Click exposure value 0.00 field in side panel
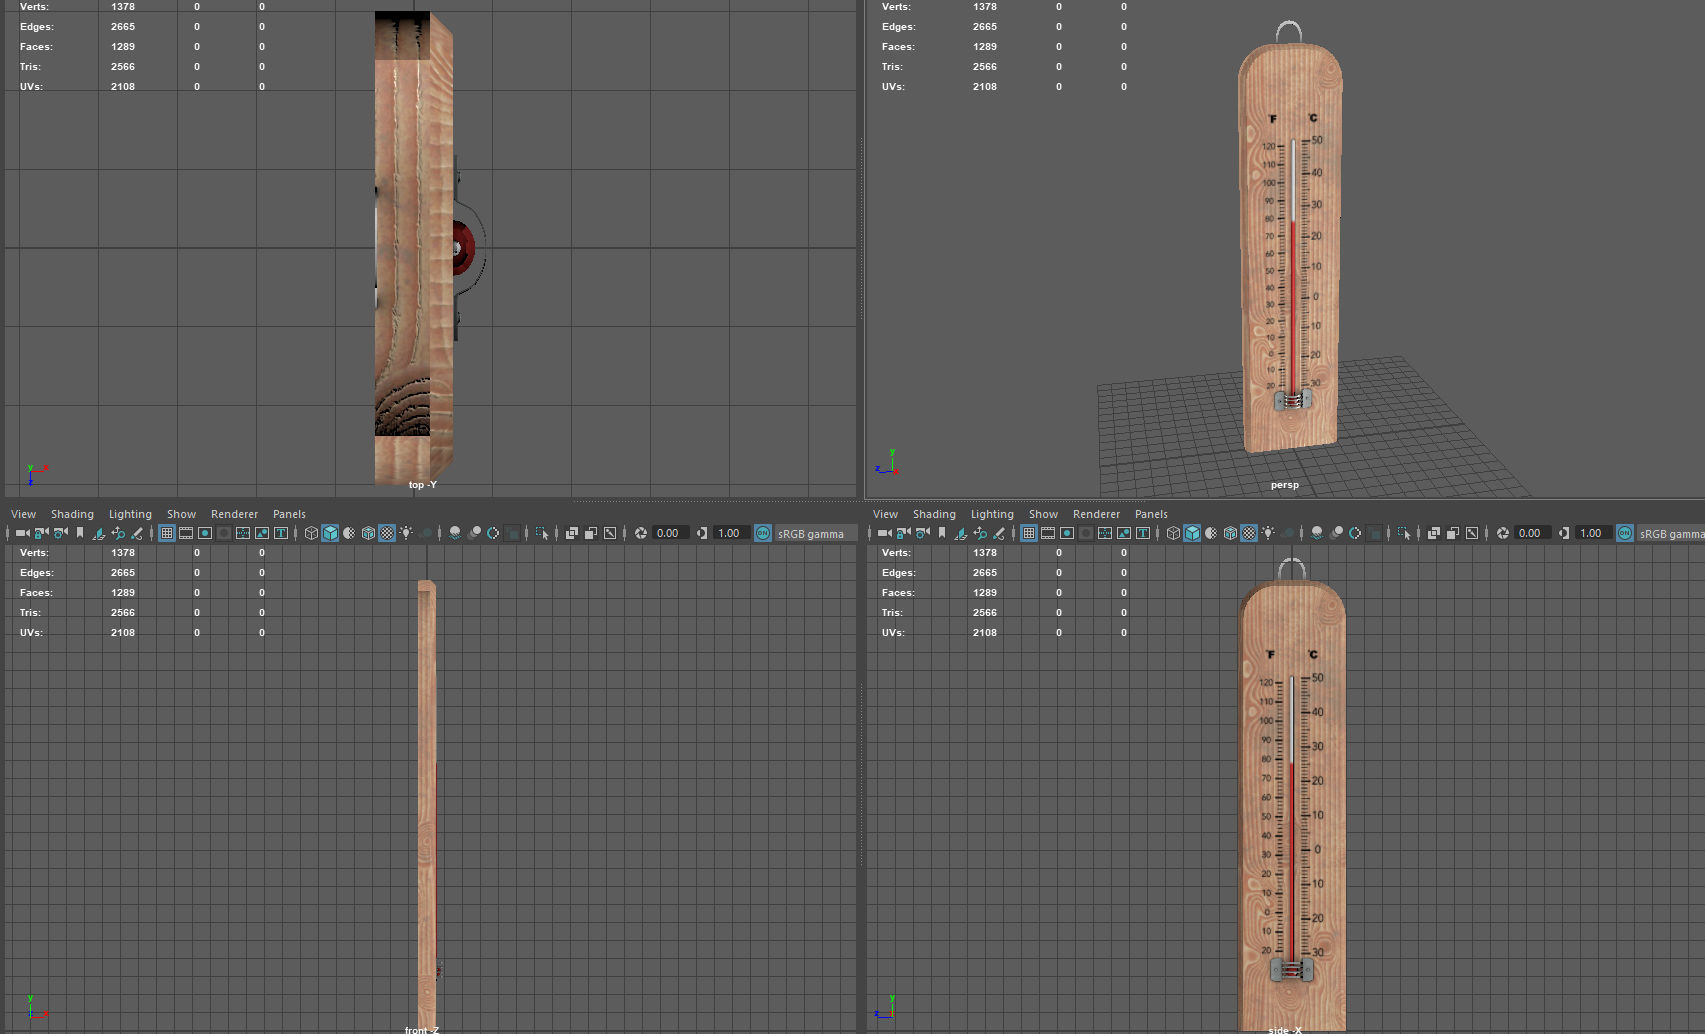This screenshot has height=1034, width=1705. 1531,533
